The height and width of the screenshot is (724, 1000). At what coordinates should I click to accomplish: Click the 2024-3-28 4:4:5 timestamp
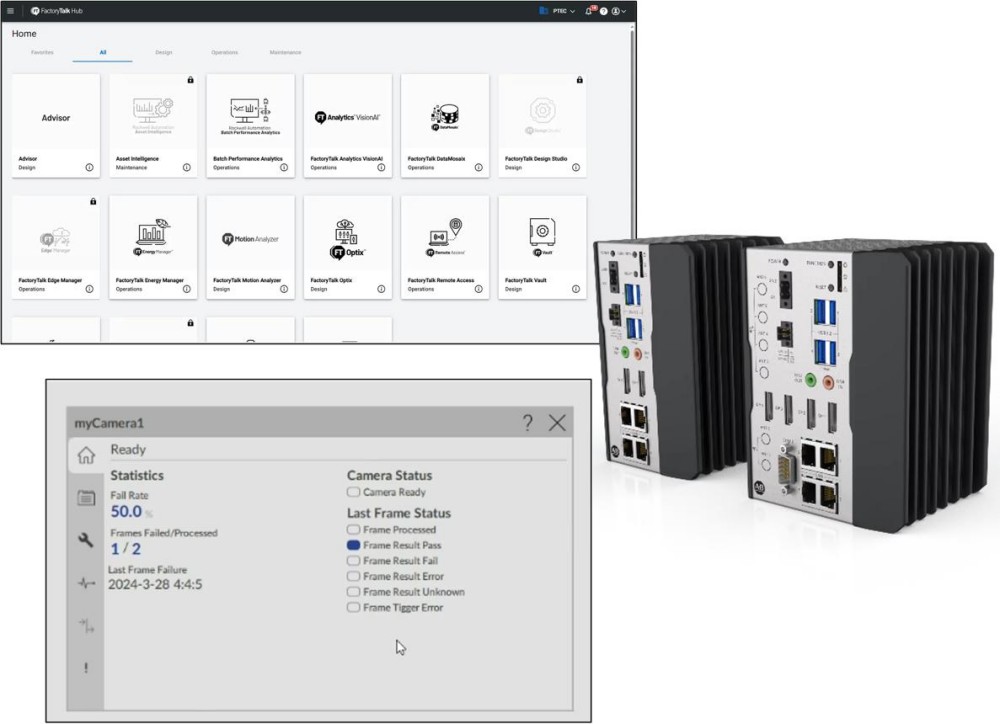tap(155, 585)
